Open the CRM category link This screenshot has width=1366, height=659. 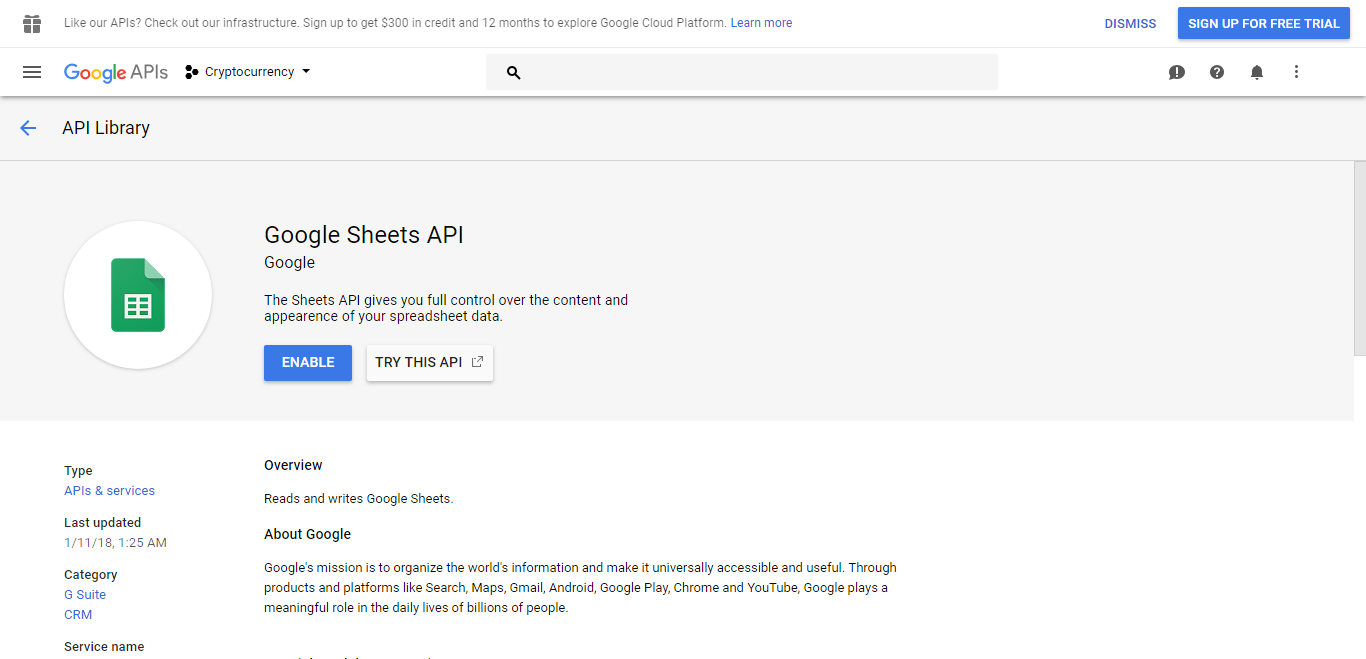click(x=77, y=614)
